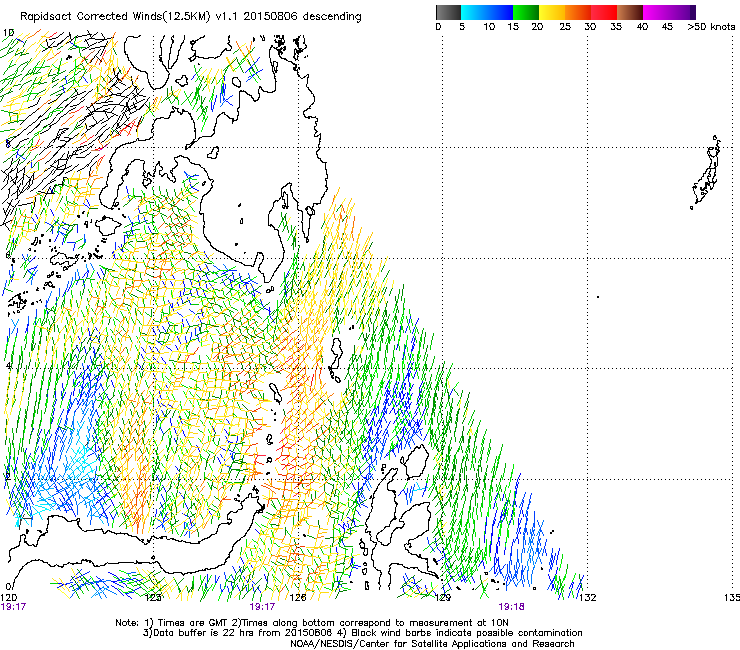Pick the brown 35–40 knot legend segment
This screenshot has width=740, height=650.
(x=630, y=12)
